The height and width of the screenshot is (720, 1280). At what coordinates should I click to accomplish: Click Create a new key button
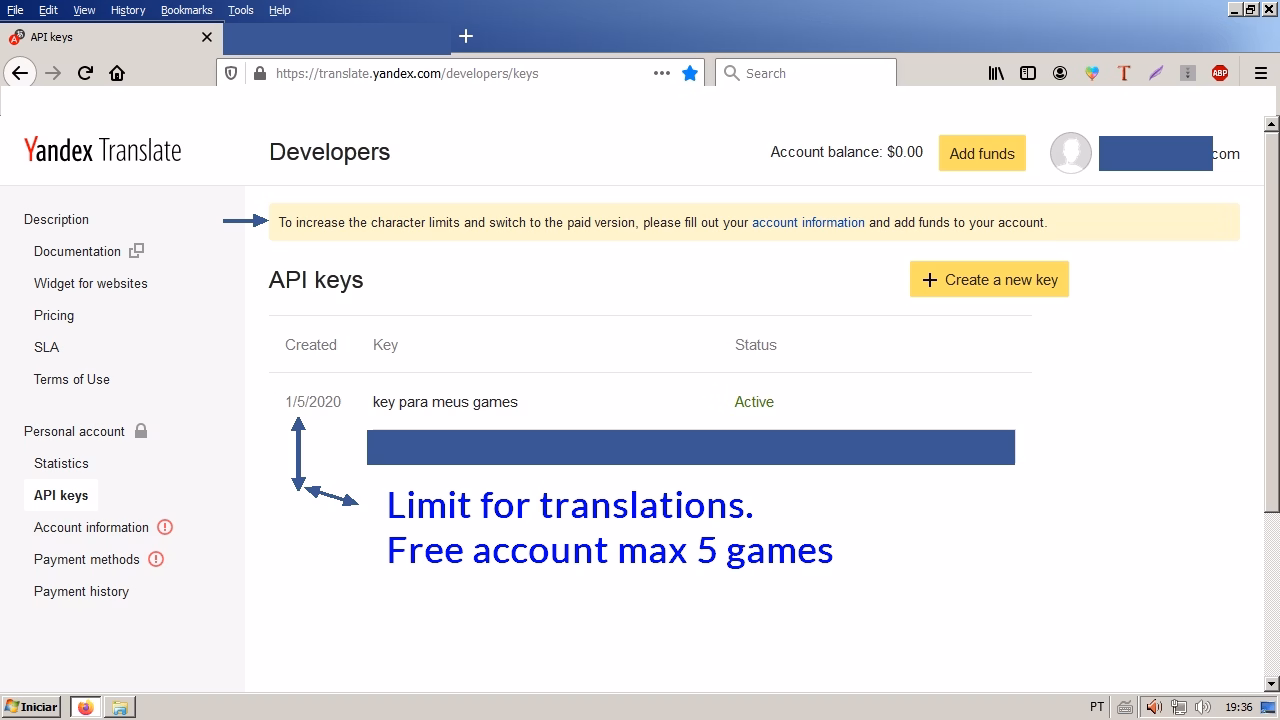point(989,280)
